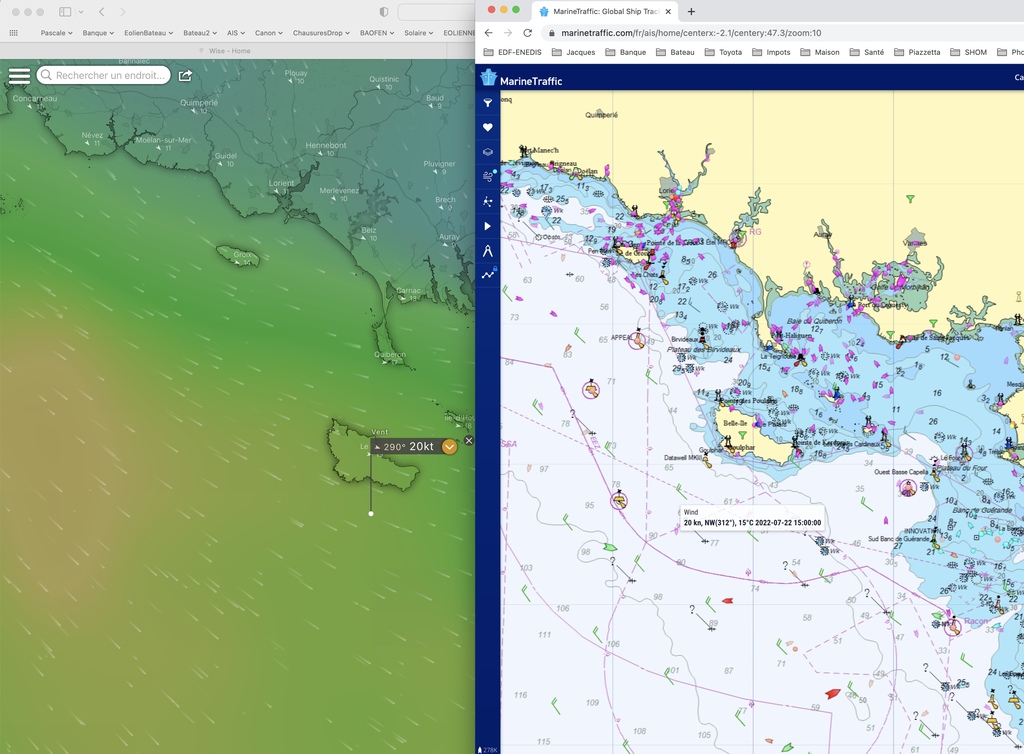Open the Banque dropdown in Safari favorites
Image resolution: width=1024 pixels, height=754 pixels.
coord(98,33)
